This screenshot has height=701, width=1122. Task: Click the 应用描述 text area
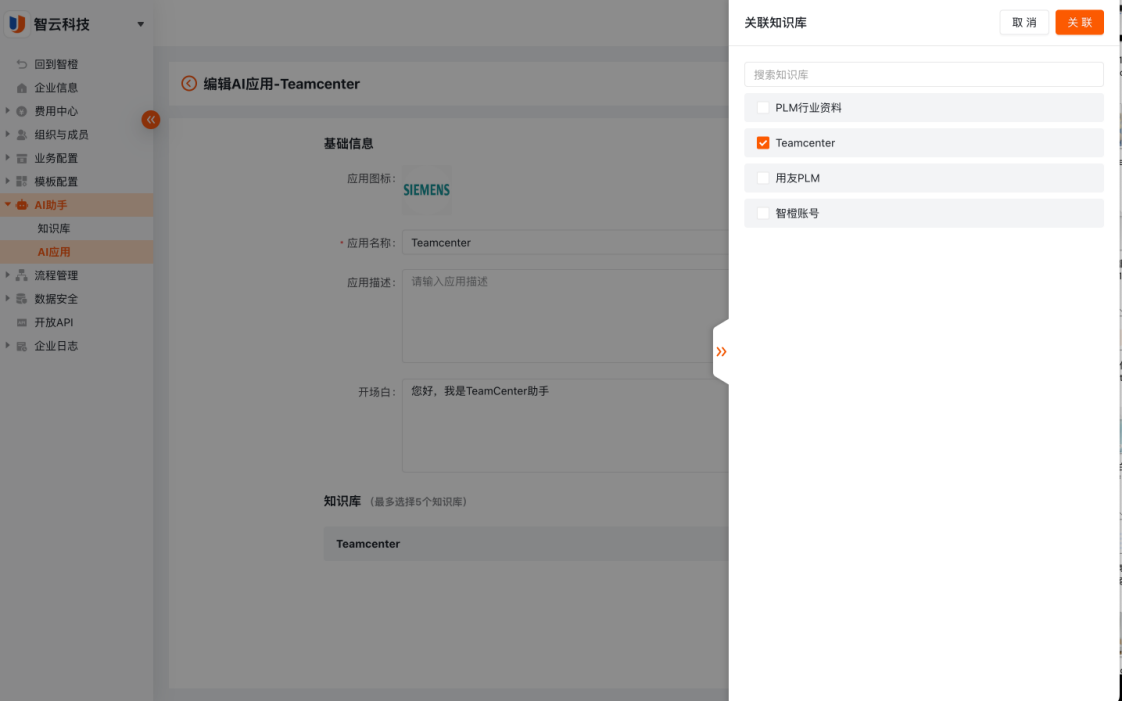tap(565, 316)
